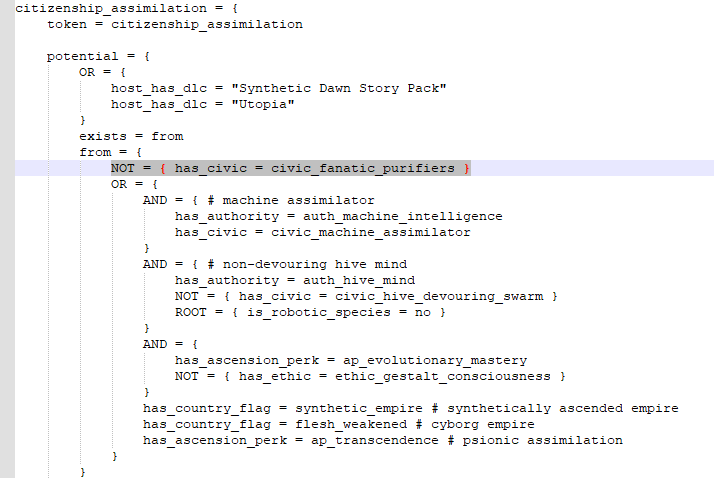The height and width of the screenshot is (478, 714).
Task: Click the potential = { block opener
Action: (98, 56)
